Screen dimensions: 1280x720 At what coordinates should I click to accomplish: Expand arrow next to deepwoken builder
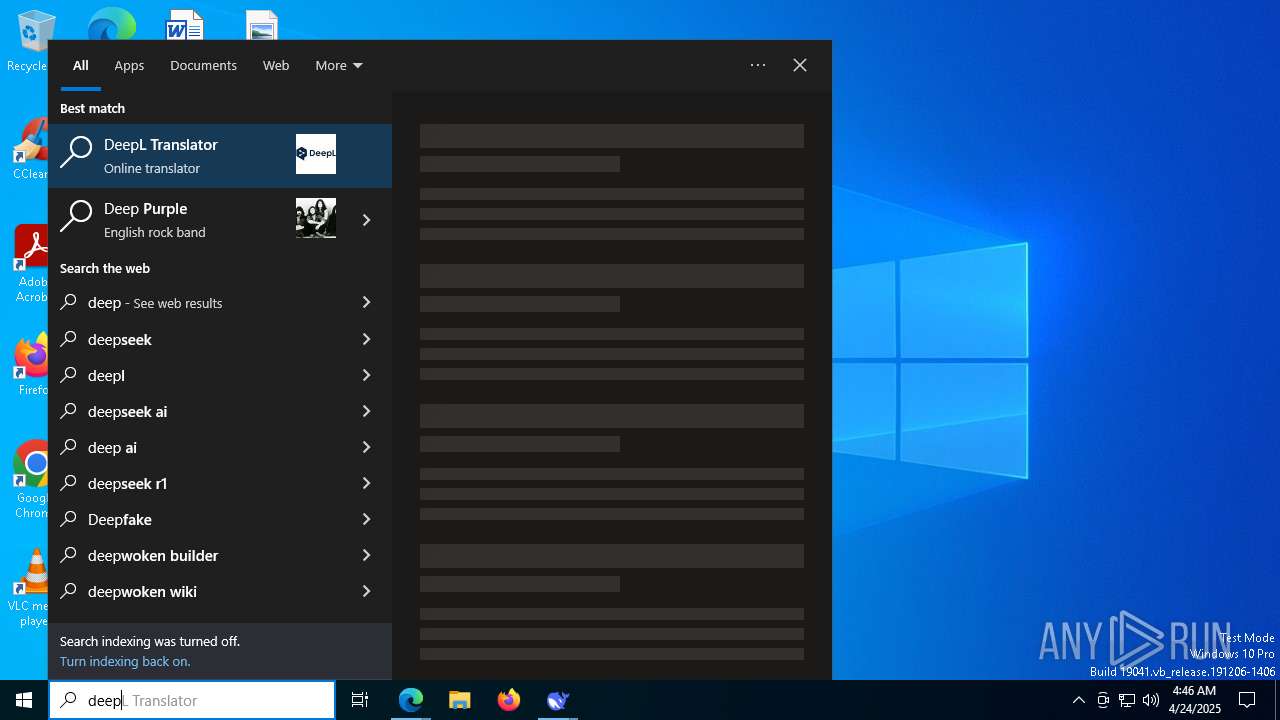tap(366, 555)
